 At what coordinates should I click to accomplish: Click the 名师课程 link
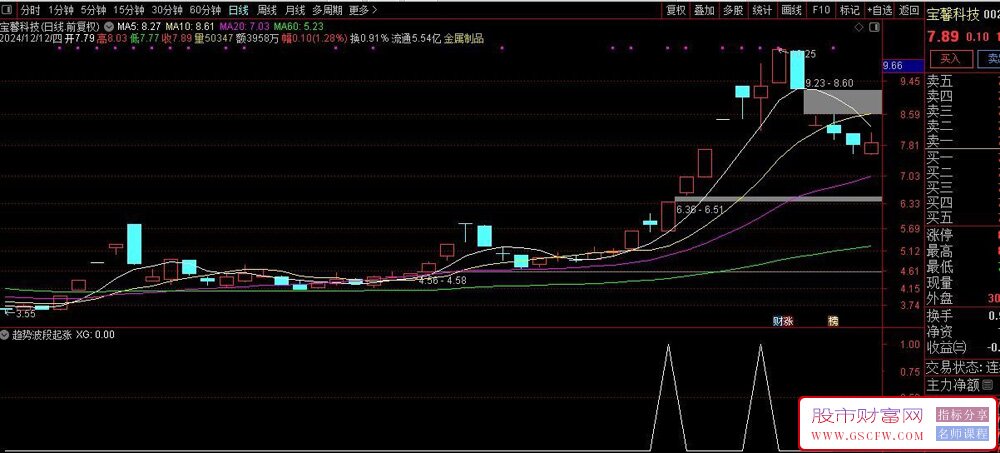click(x=962, y=434)
